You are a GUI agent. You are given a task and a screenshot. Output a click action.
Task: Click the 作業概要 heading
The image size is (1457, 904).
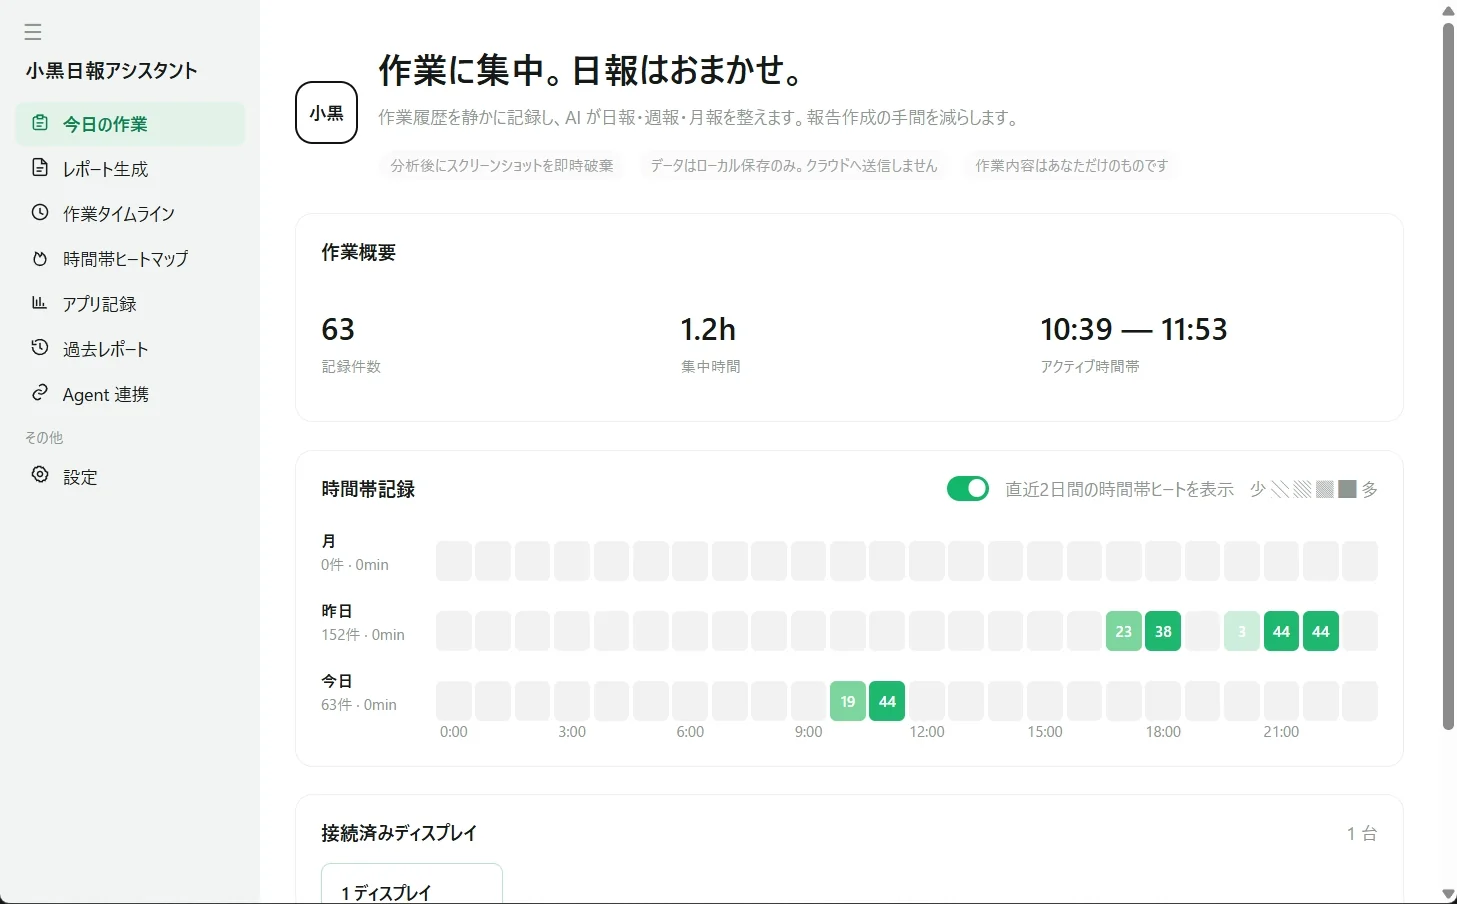tap(359, 253)
